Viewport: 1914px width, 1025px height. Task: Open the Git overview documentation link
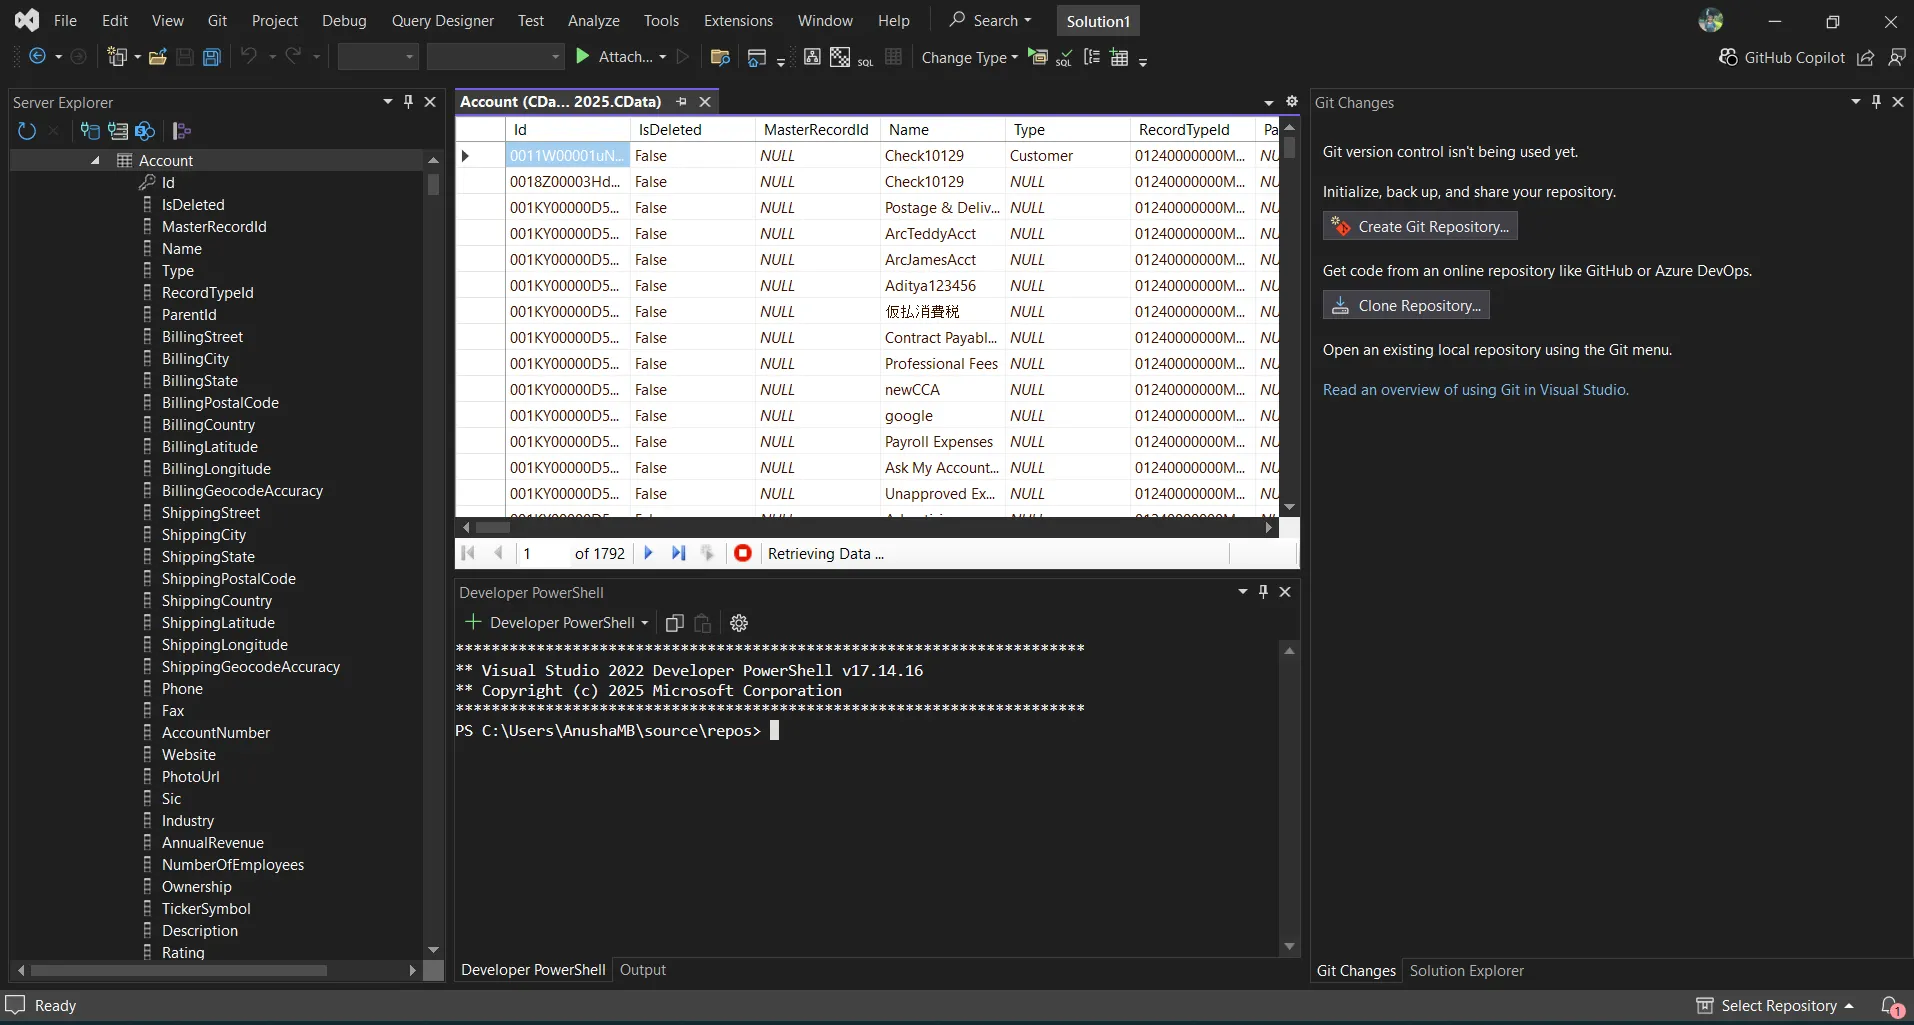click(1475, 389)
